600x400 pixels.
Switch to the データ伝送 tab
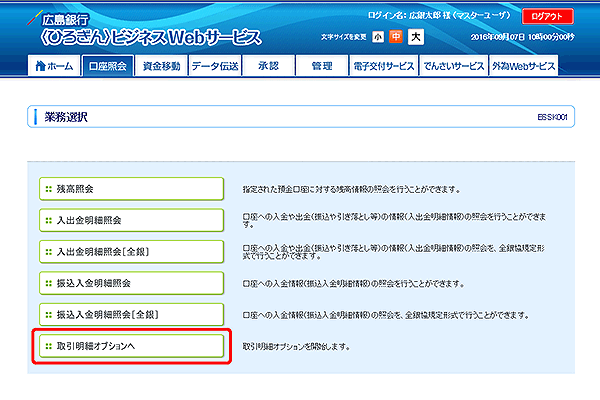point(215,66)
